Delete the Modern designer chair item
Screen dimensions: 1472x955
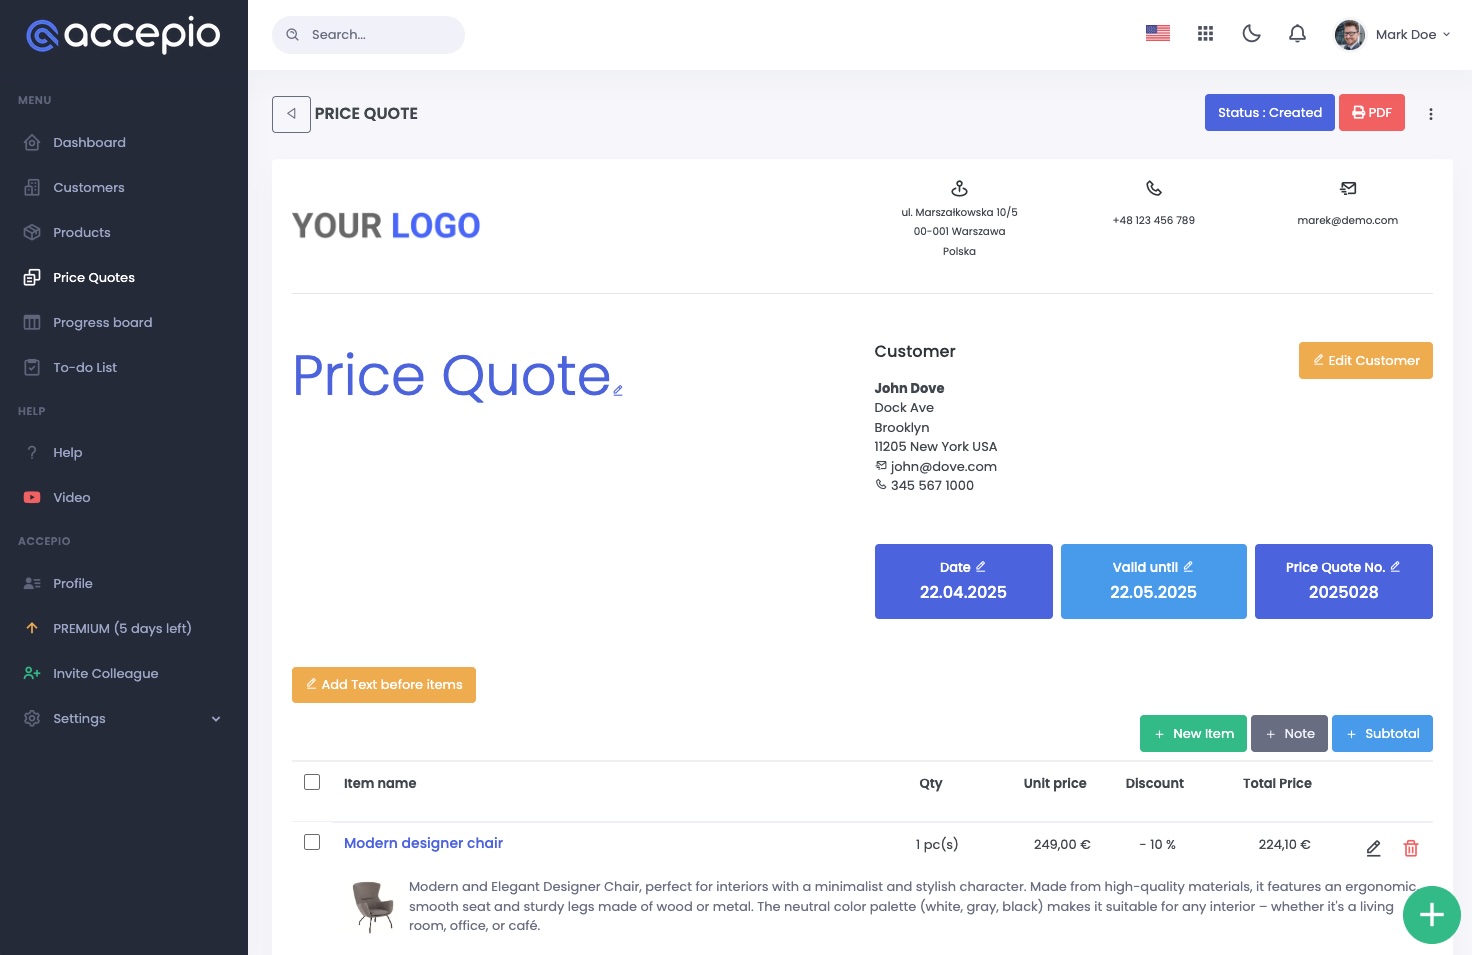(x=1411, y=848)
